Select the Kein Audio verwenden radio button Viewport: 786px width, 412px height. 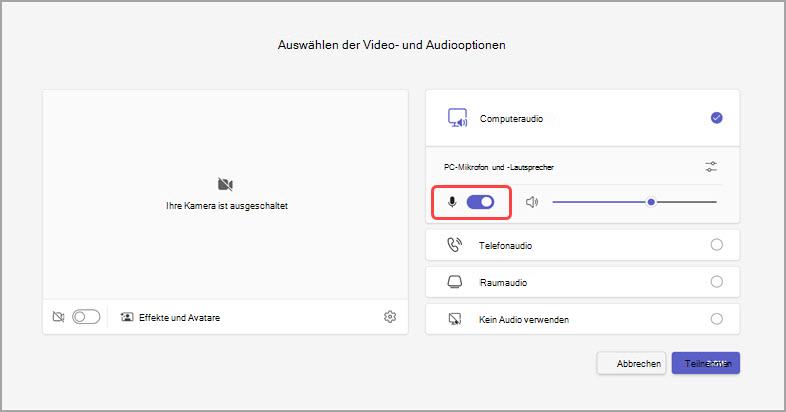(x=717, y=319)
